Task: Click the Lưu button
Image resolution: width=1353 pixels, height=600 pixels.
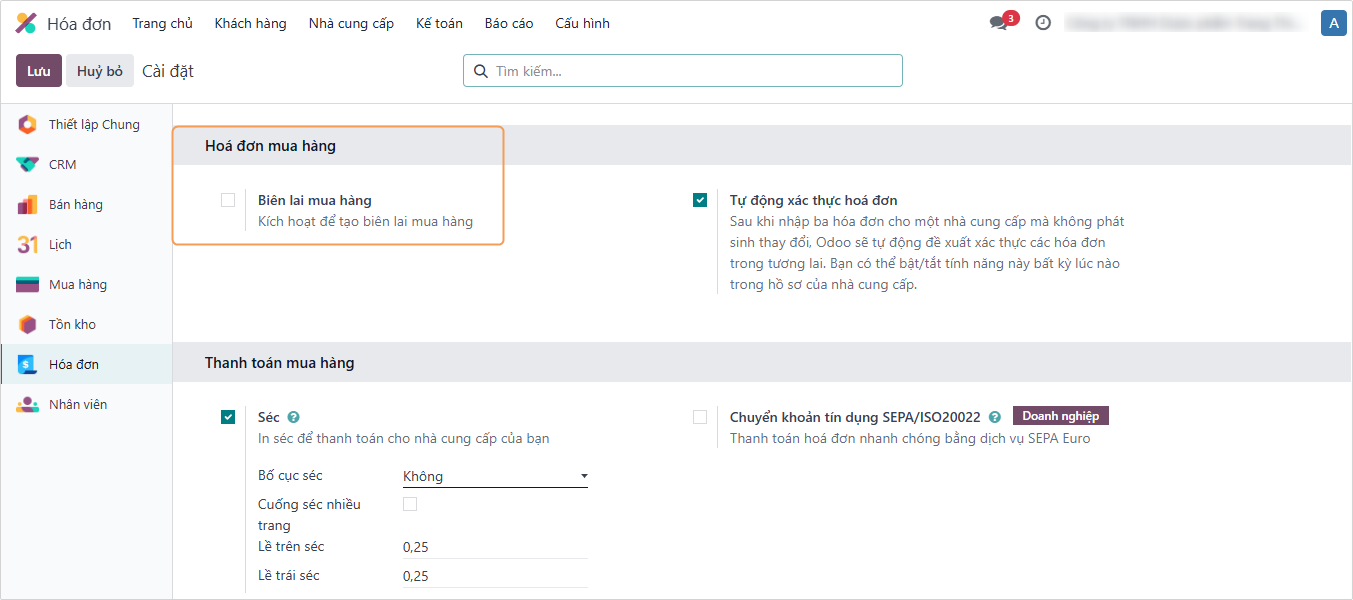Action: 39,71
